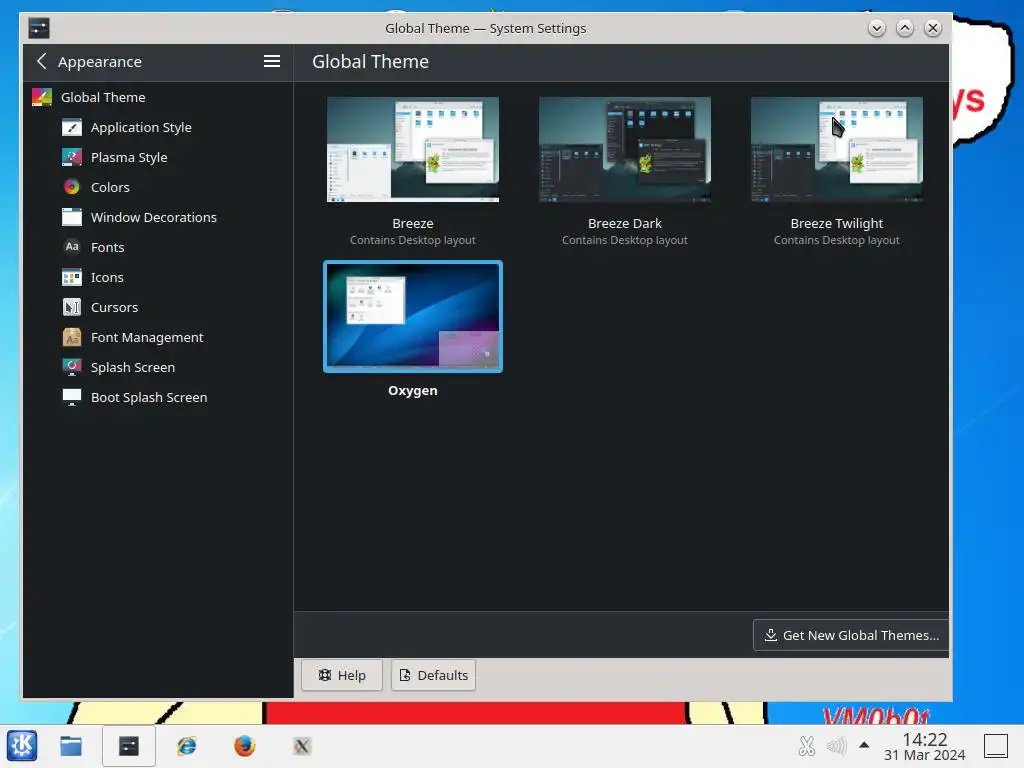Select the Icons category icon
Viewport: 1024px width, 768px height.
tap(72, 278)
